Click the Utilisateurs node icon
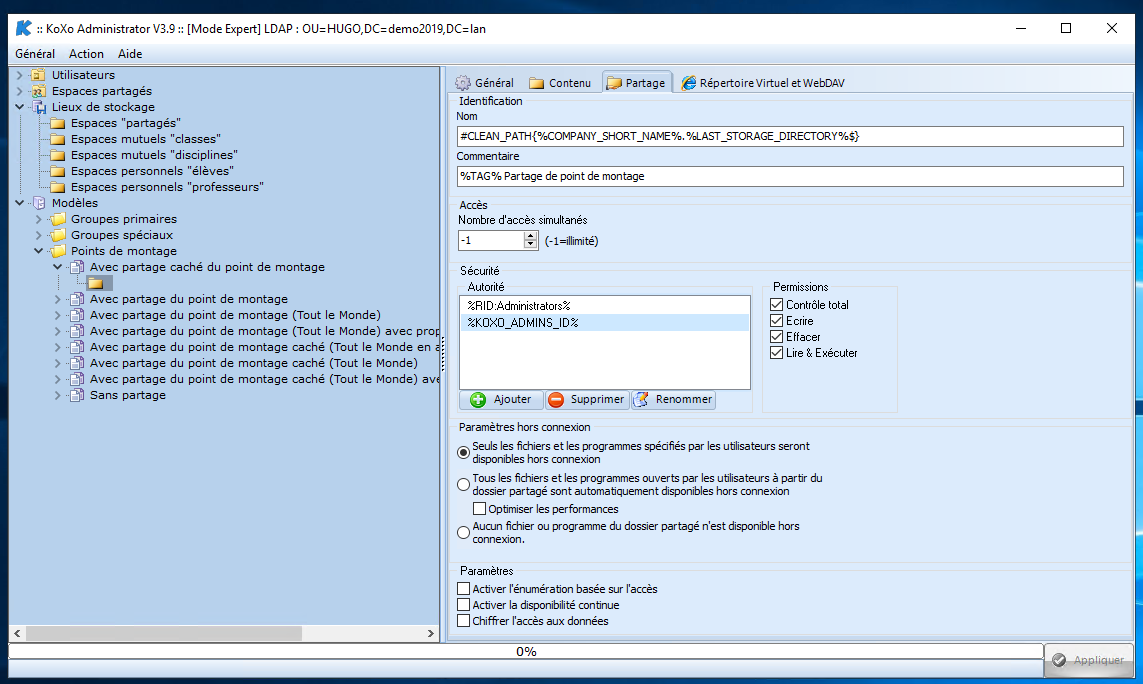 coord(39,74)
